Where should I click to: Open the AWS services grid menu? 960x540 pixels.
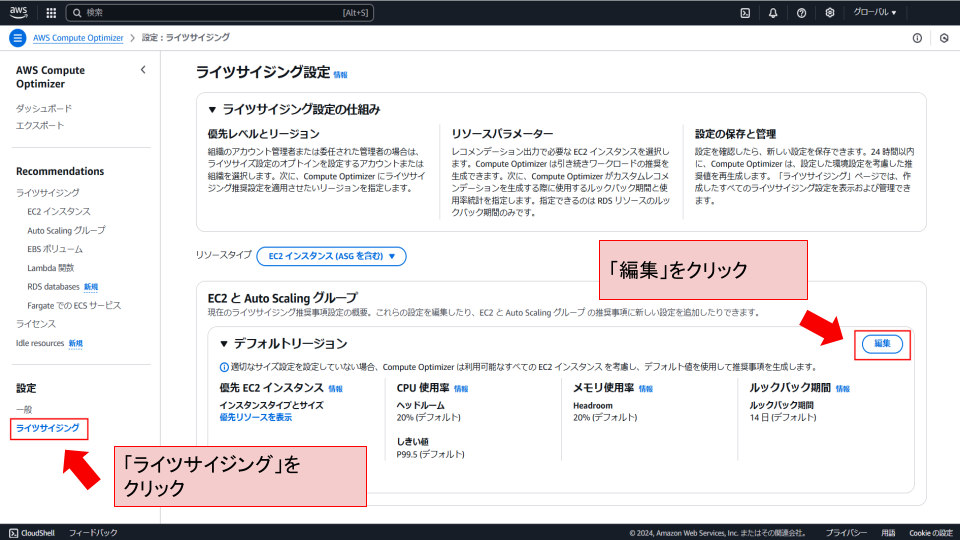click(x=51, y=13)
